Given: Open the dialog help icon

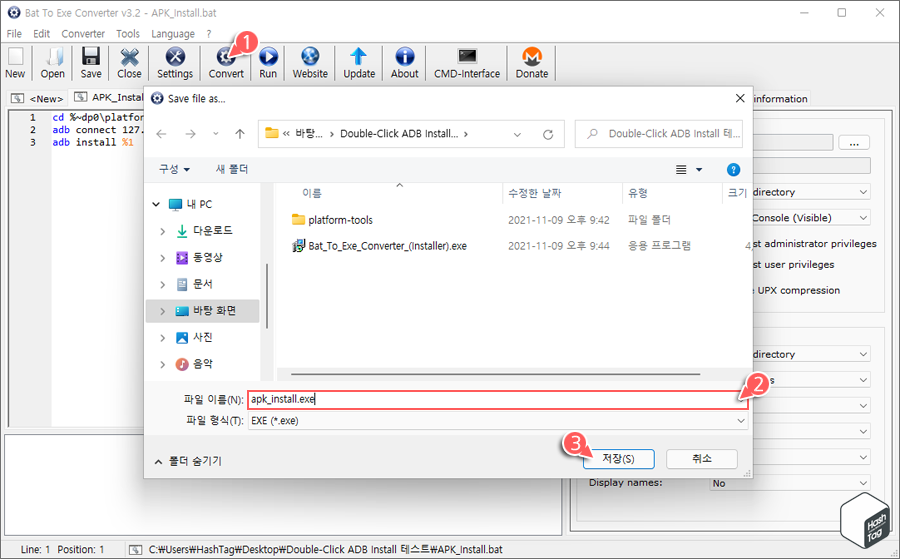Looking at the screenshot, I should [733, 170].
